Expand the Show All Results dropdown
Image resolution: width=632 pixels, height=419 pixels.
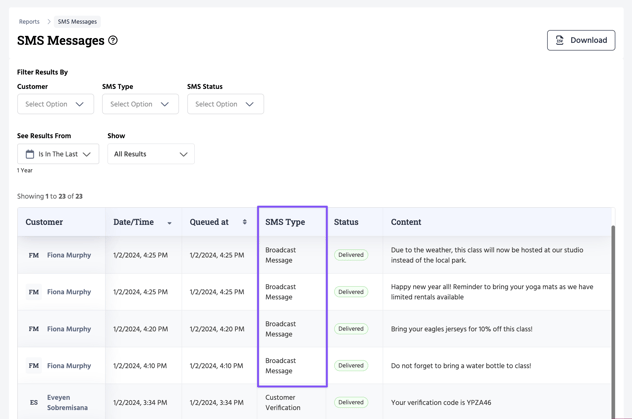click(151, 154)
